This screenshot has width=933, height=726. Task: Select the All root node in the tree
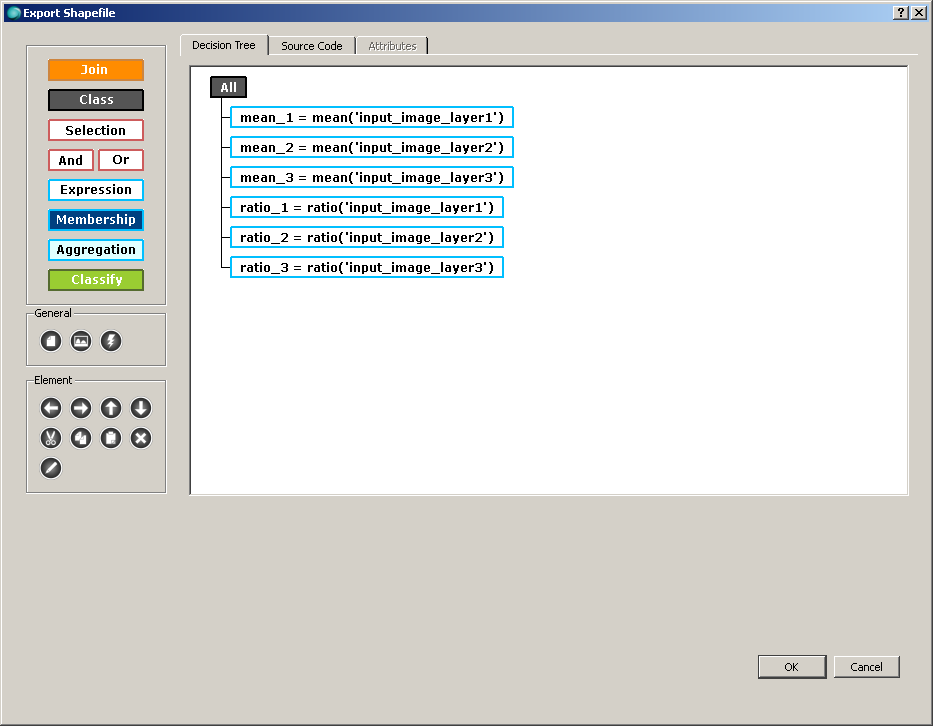228,86
